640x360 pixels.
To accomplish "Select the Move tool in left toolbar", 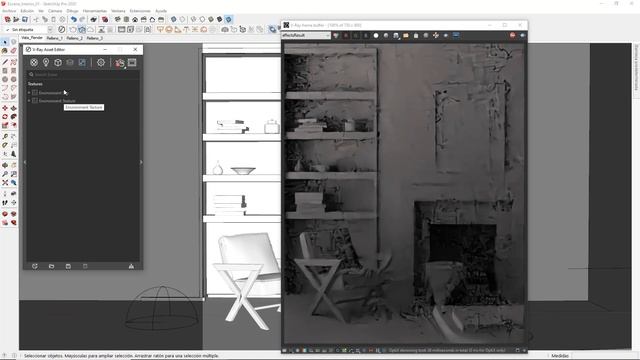I will 4,108.
